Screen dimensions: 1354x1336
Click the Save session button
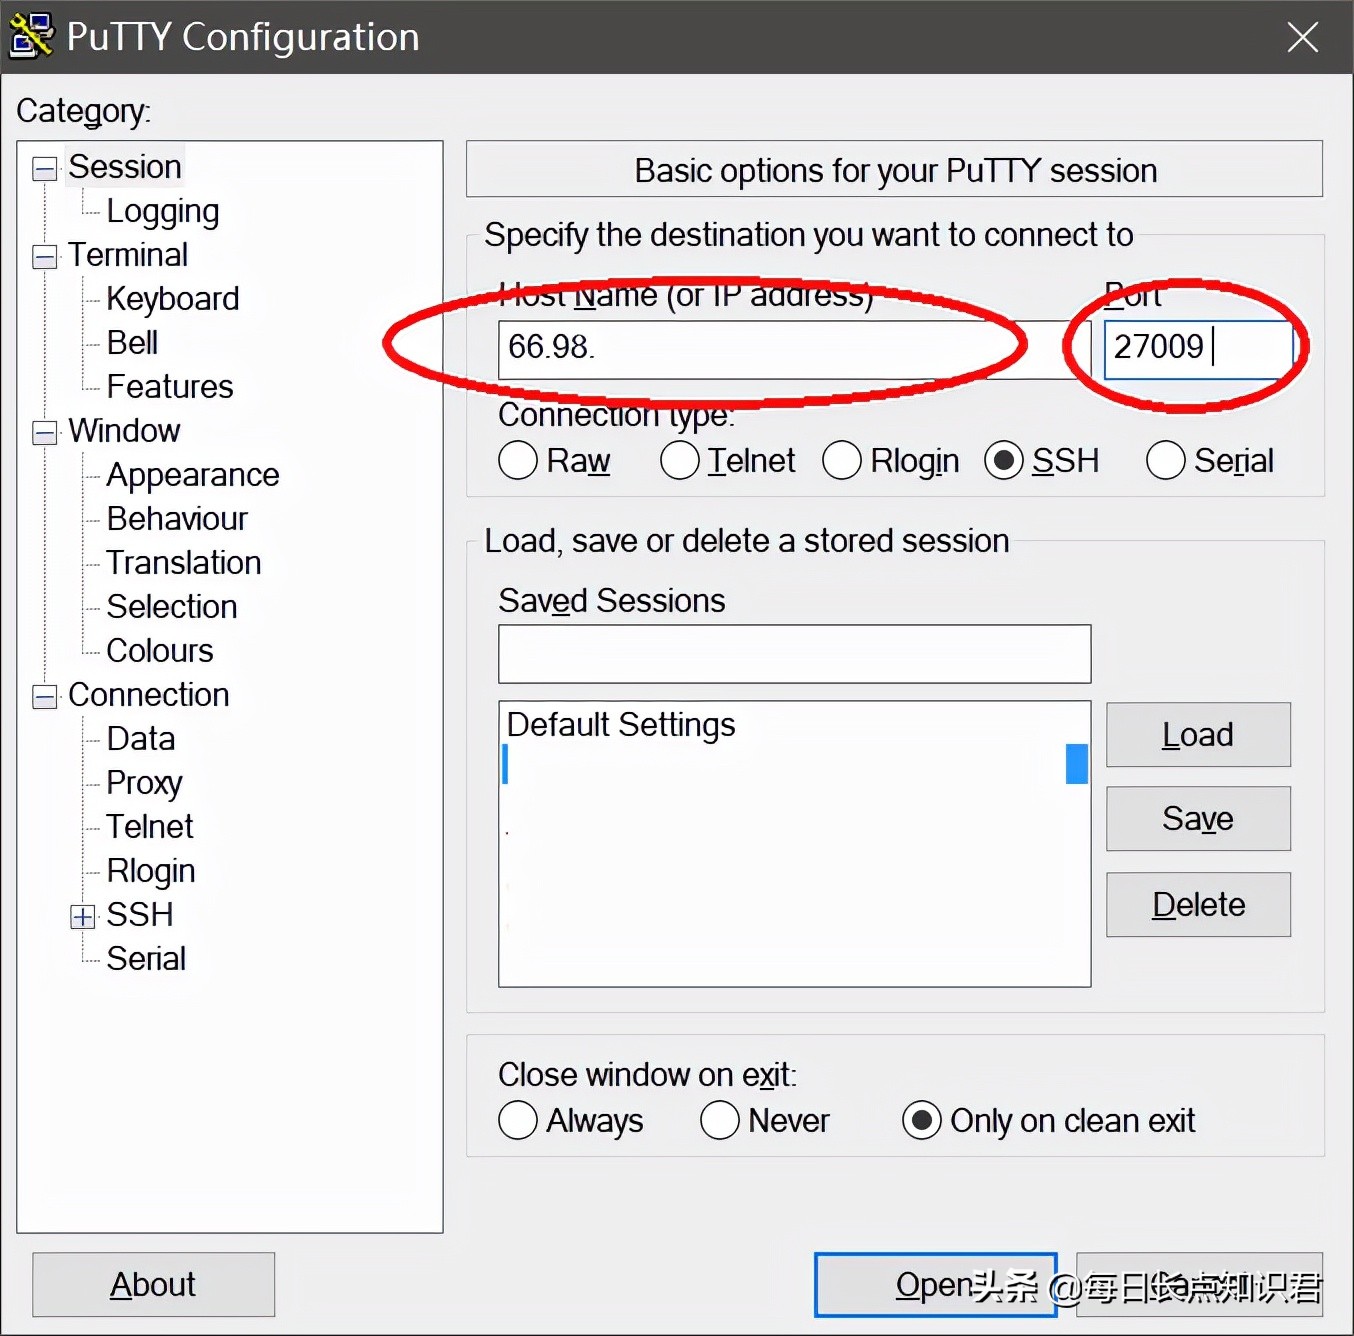(1198, 819)
